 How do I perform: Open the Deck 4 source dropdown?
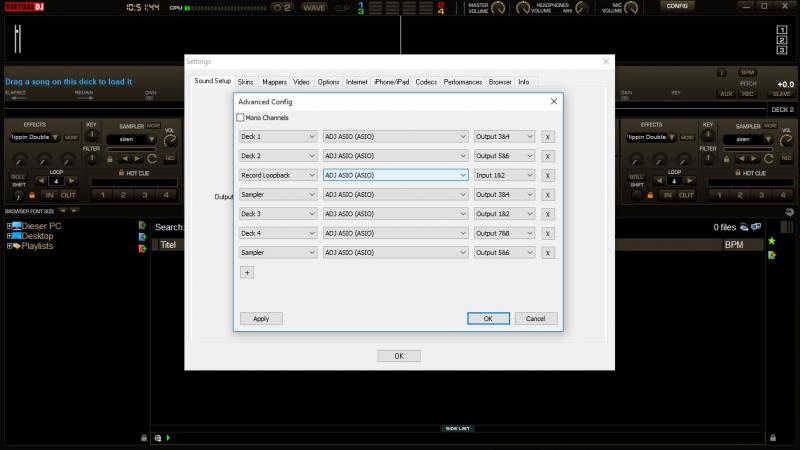tap(278, 234)
